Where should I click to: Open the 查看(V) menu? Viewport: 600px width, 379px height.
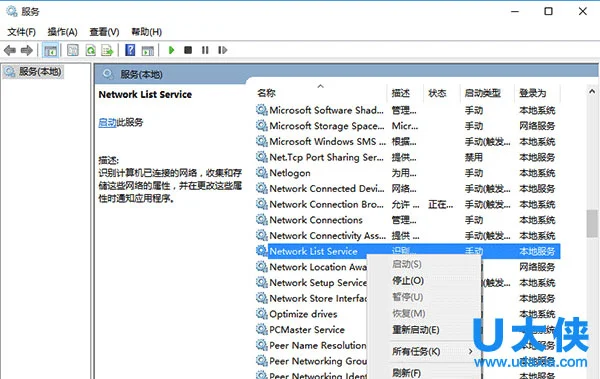pyautogui.click(x=104, y=32)
